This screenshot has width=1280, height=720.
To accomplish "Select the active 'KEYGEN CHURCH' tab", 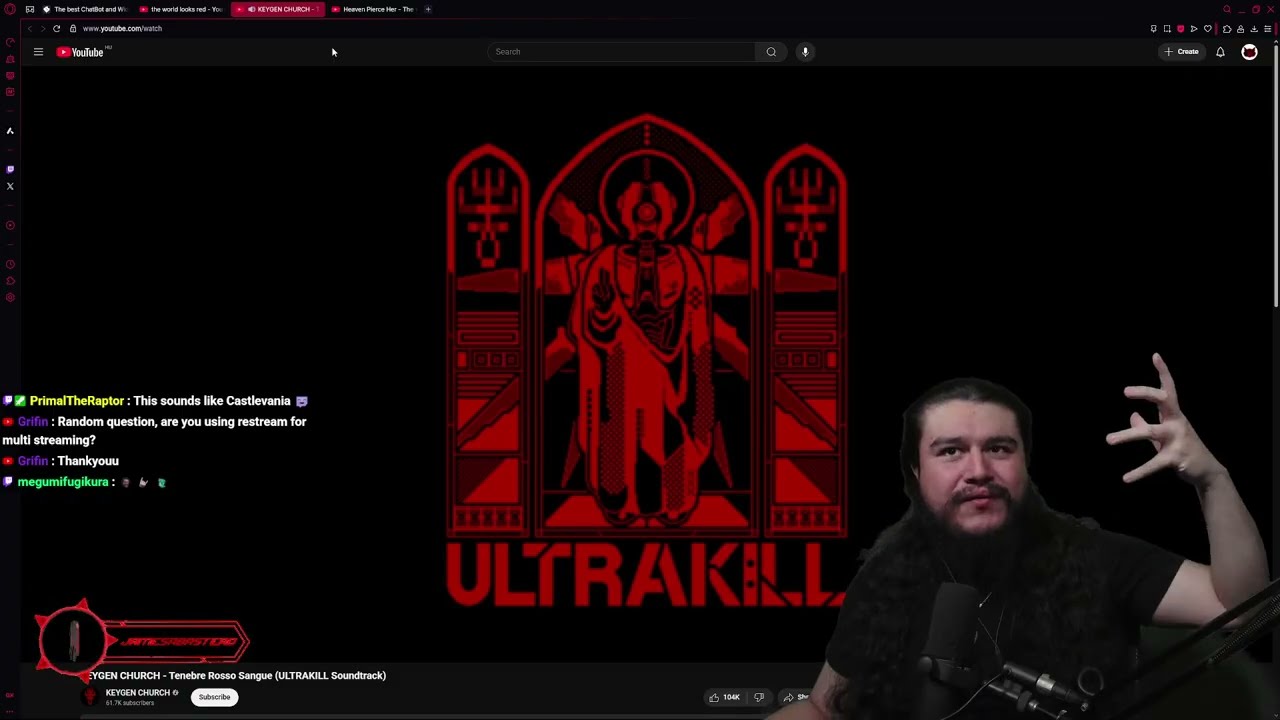I will tap(278, 9).
